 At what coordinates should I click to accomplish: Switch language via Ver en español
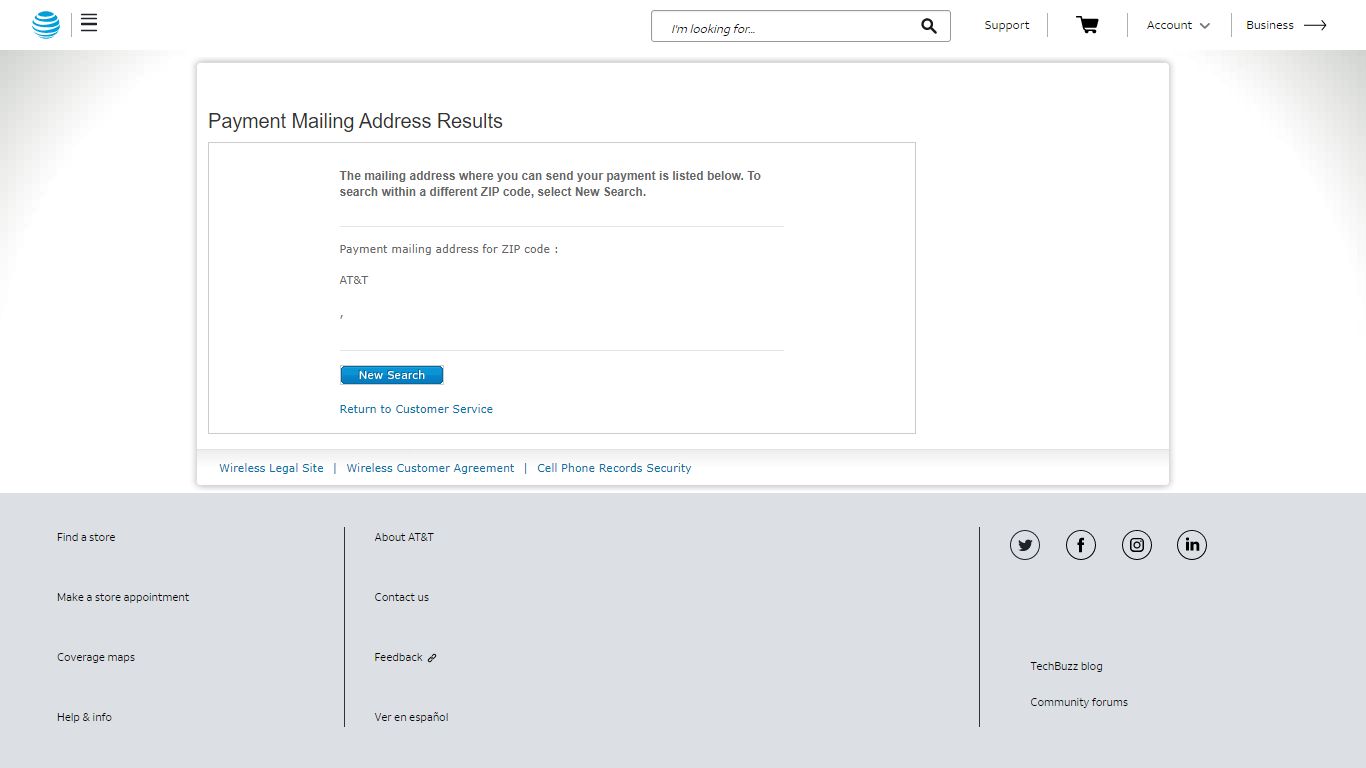(x=411, y=717)
